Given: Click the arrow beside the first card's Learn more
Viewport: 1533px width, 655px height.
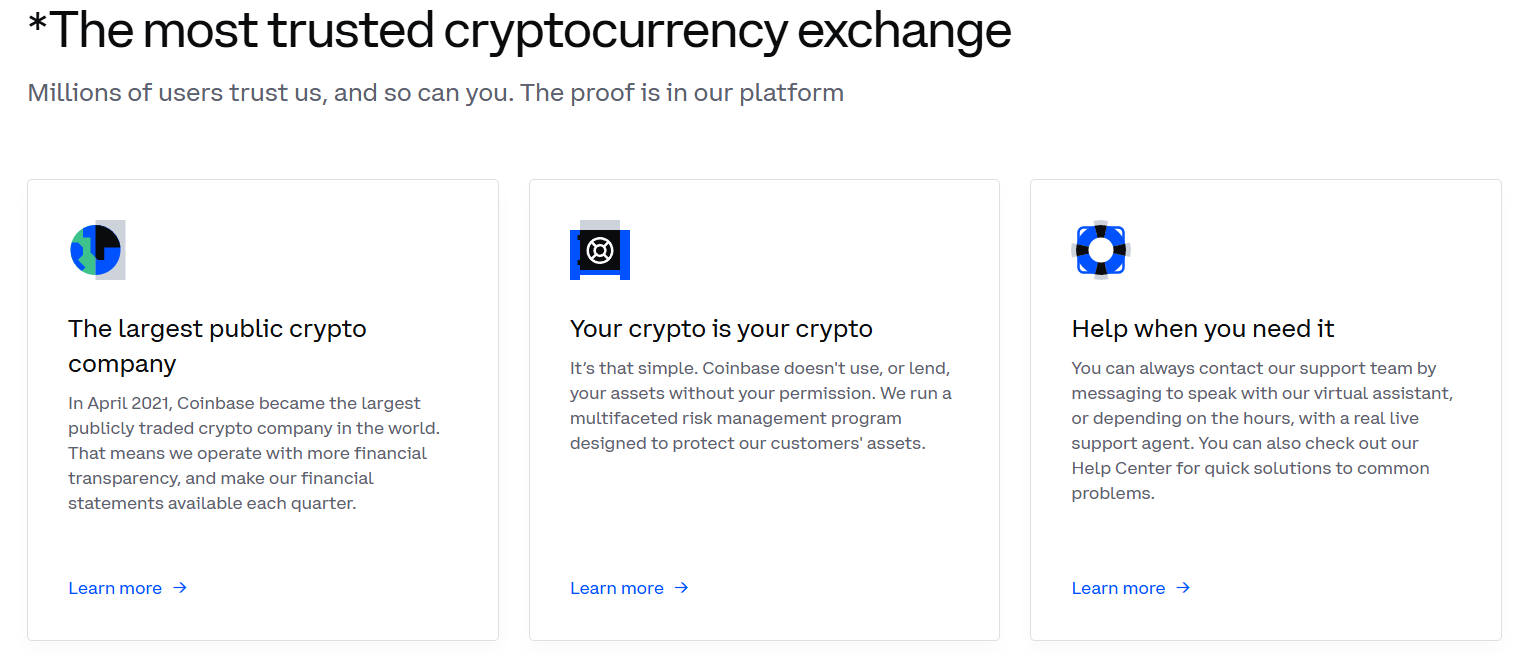Looking at the screenshot, I should (180, 588).
